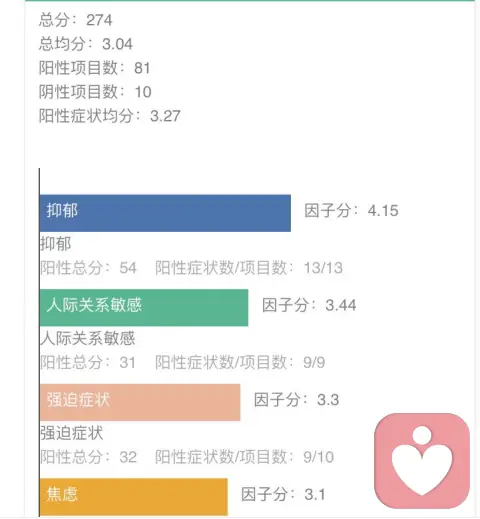The height and width of the screenshot is (519, 480).
Task: Click the 因子分 4.15 label
Action: 351,211
